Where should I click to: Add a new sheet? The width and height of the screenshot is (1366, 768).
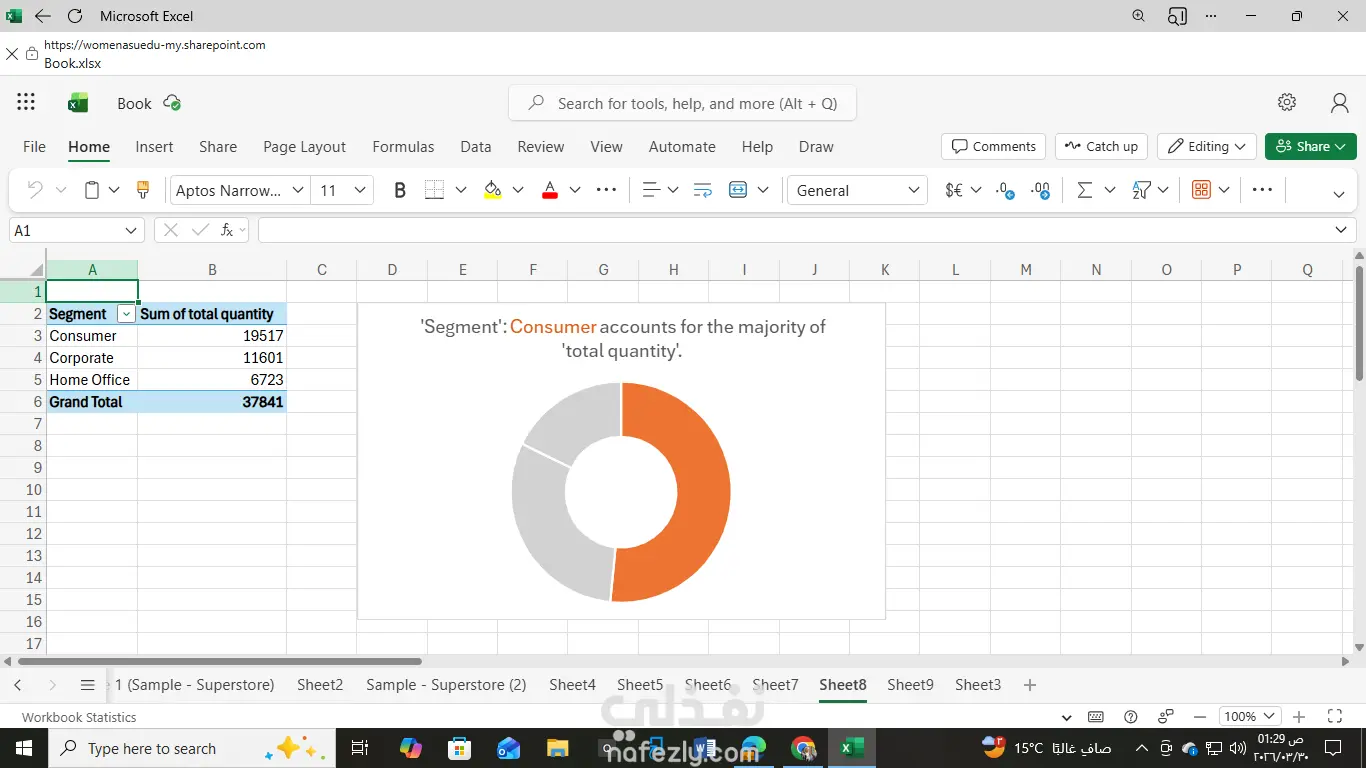click(1030, 685)
